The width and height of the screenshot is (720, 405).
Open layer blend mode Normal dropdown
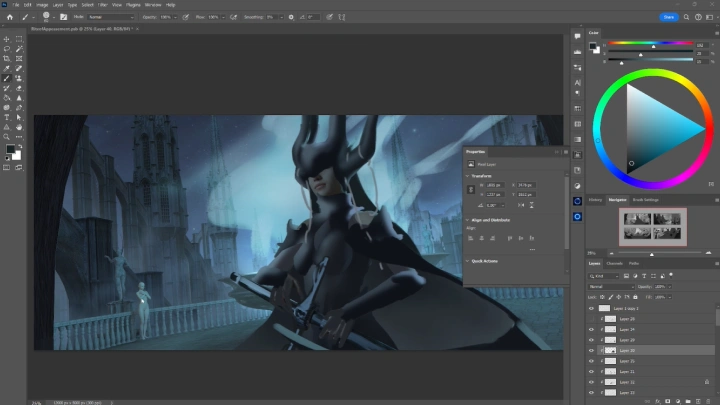pyautogui.click(x=611, y=287)
